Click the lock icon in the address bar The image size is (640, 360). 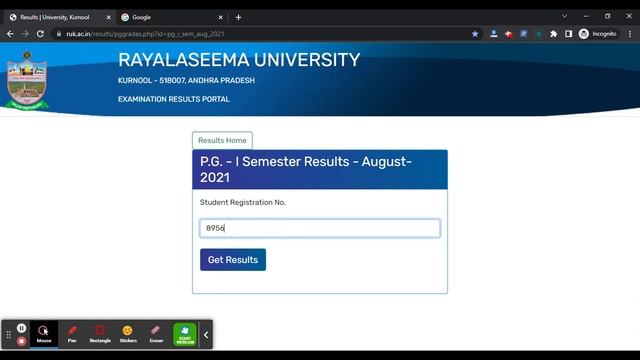tap(59, 34)
